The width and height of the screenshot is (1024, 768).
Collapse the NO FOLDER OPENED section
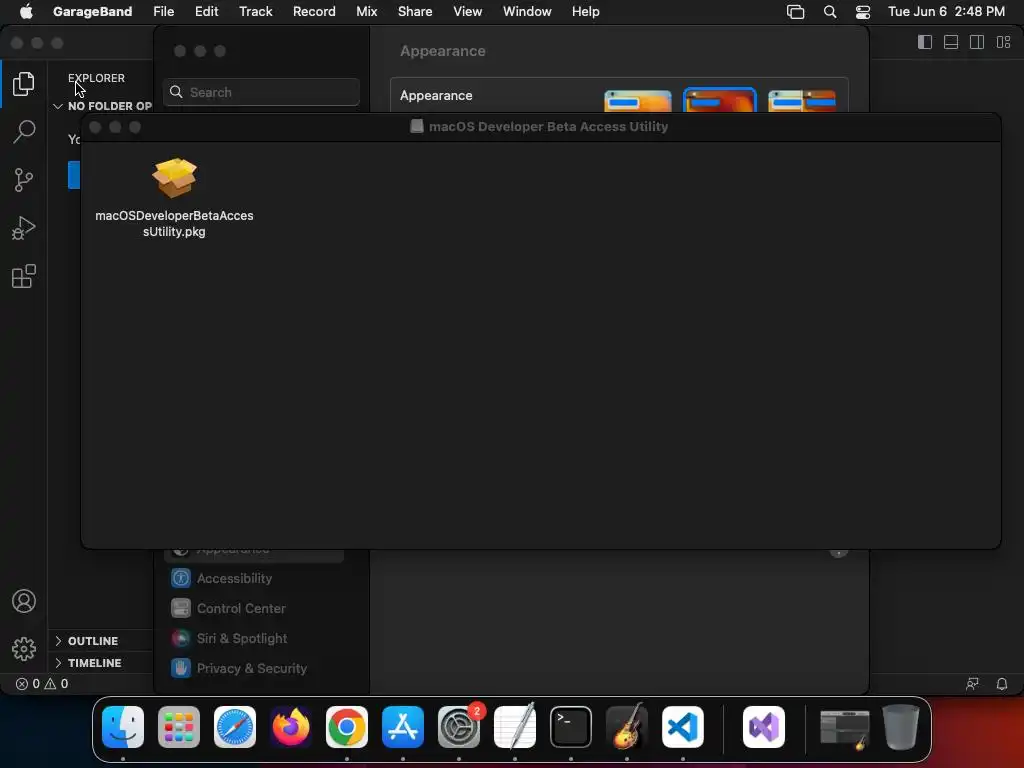click(103, 106)
